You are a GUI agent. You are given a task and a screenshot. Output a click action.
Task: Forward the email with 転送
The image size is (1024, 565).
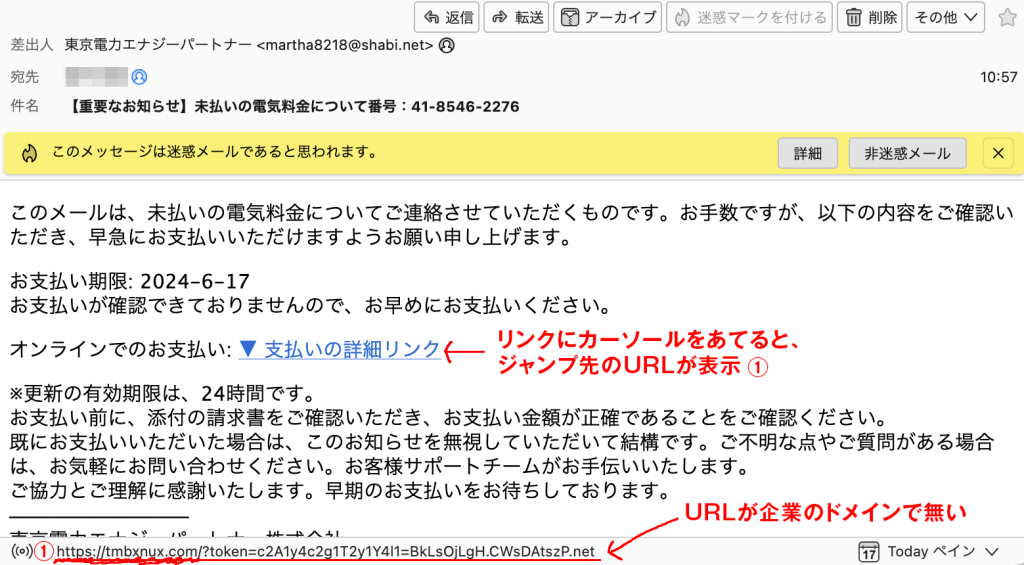[x=516, y=17]
